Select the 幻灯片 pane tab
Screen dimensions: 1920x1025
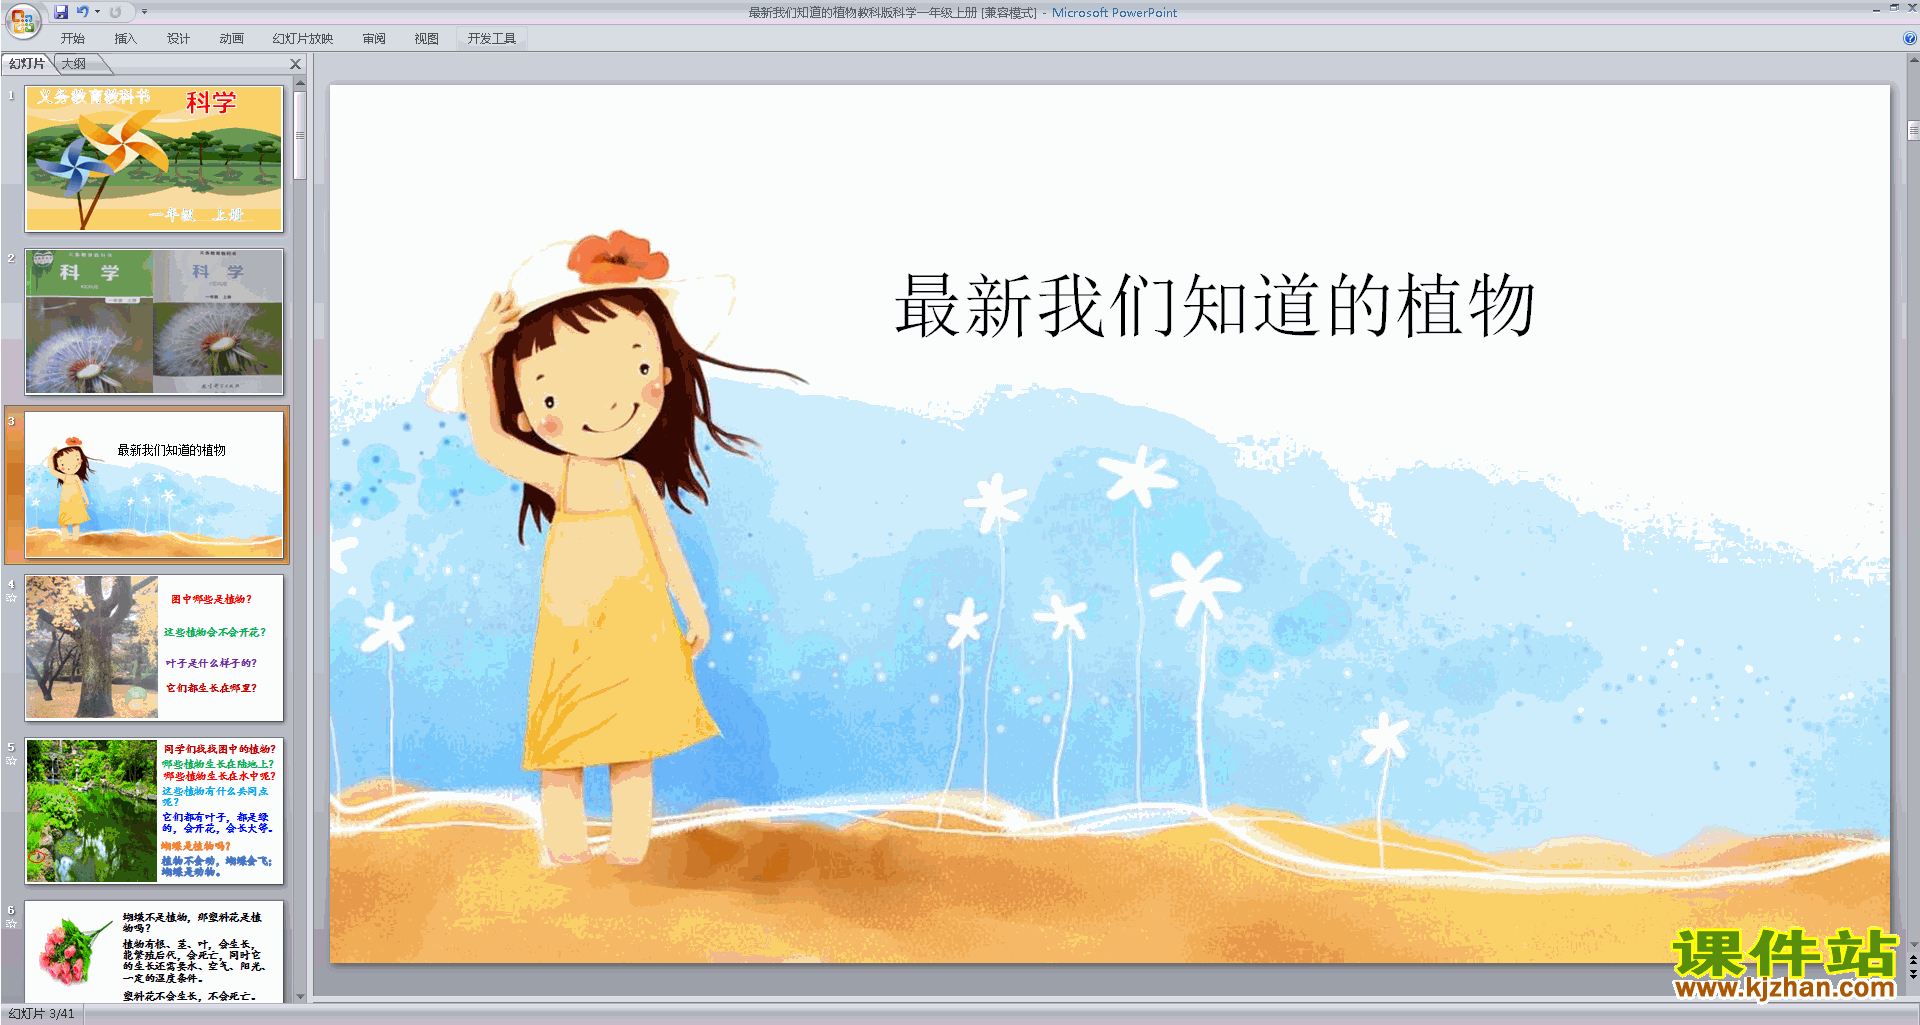pos(27,63)
